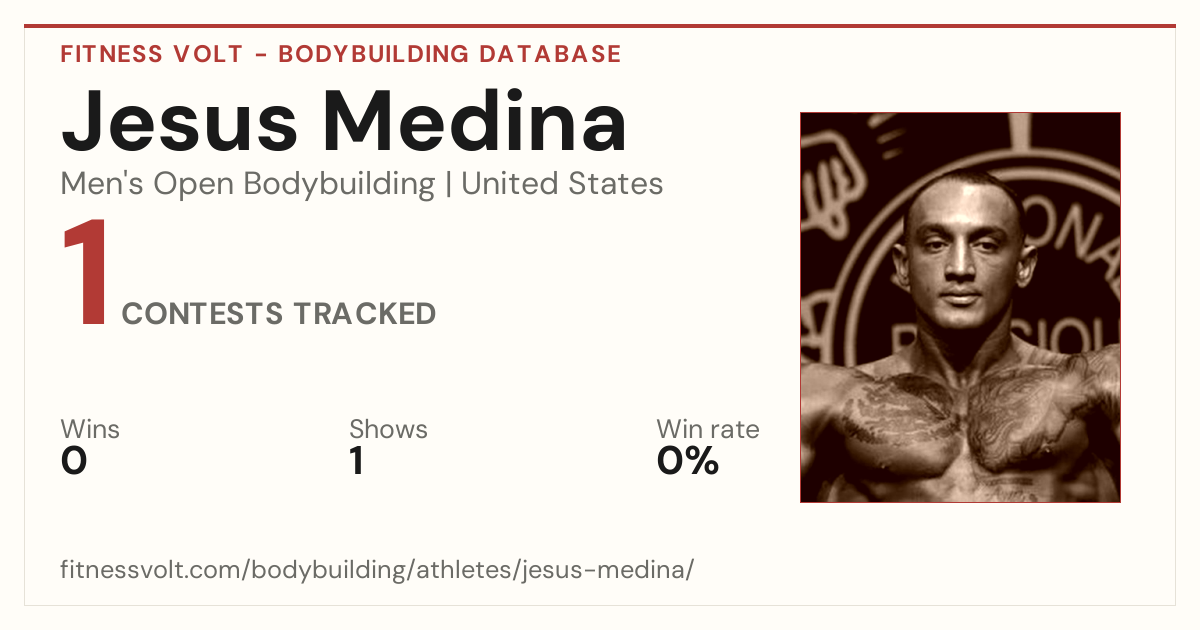Click the United States country text

click(562, 184)
